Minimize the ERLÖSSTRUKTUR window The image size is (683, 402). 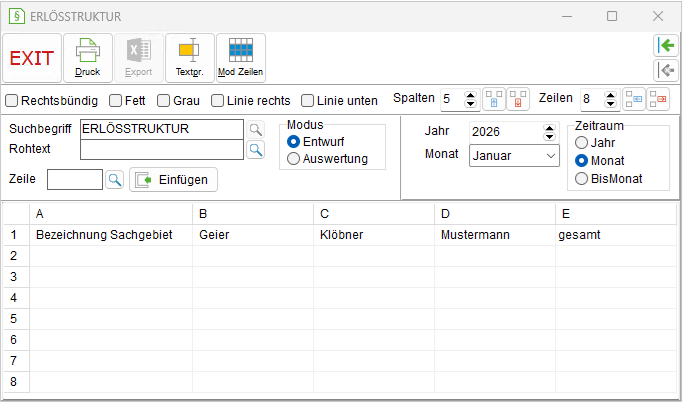click(x=567, y=17)
